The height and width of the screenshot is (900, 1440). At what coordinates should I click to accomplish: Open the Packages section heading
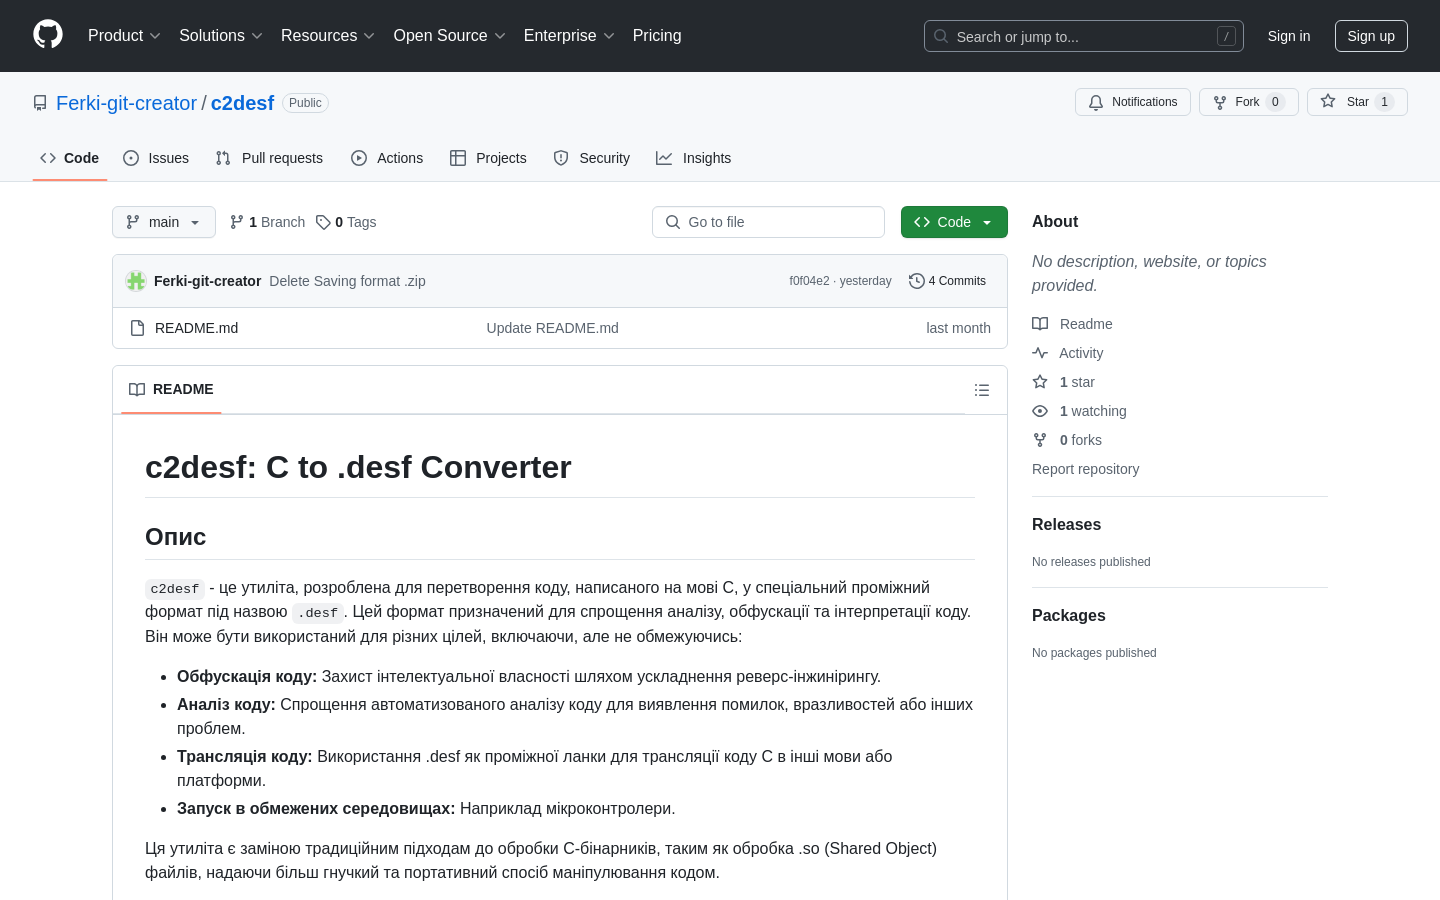[x=1068, y=616]
